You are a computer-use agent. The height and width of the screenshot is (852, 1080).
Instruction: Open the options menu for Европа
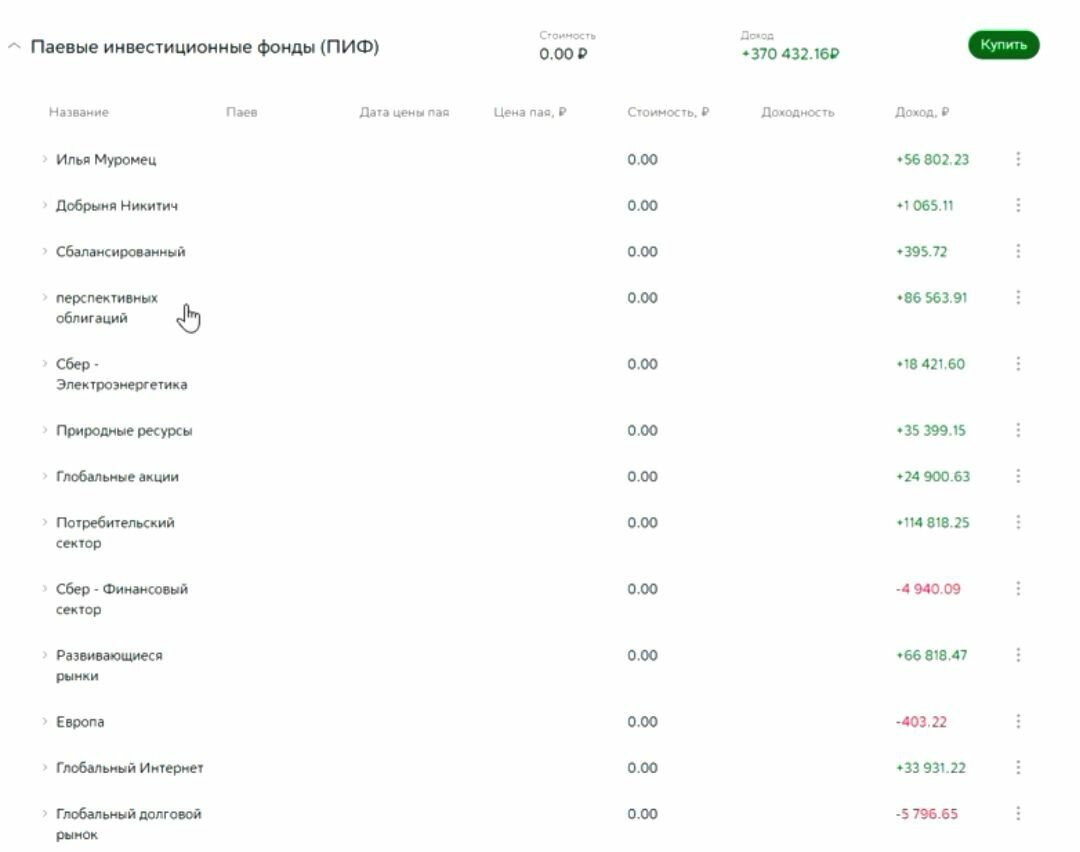click(x=1018, y=721)
